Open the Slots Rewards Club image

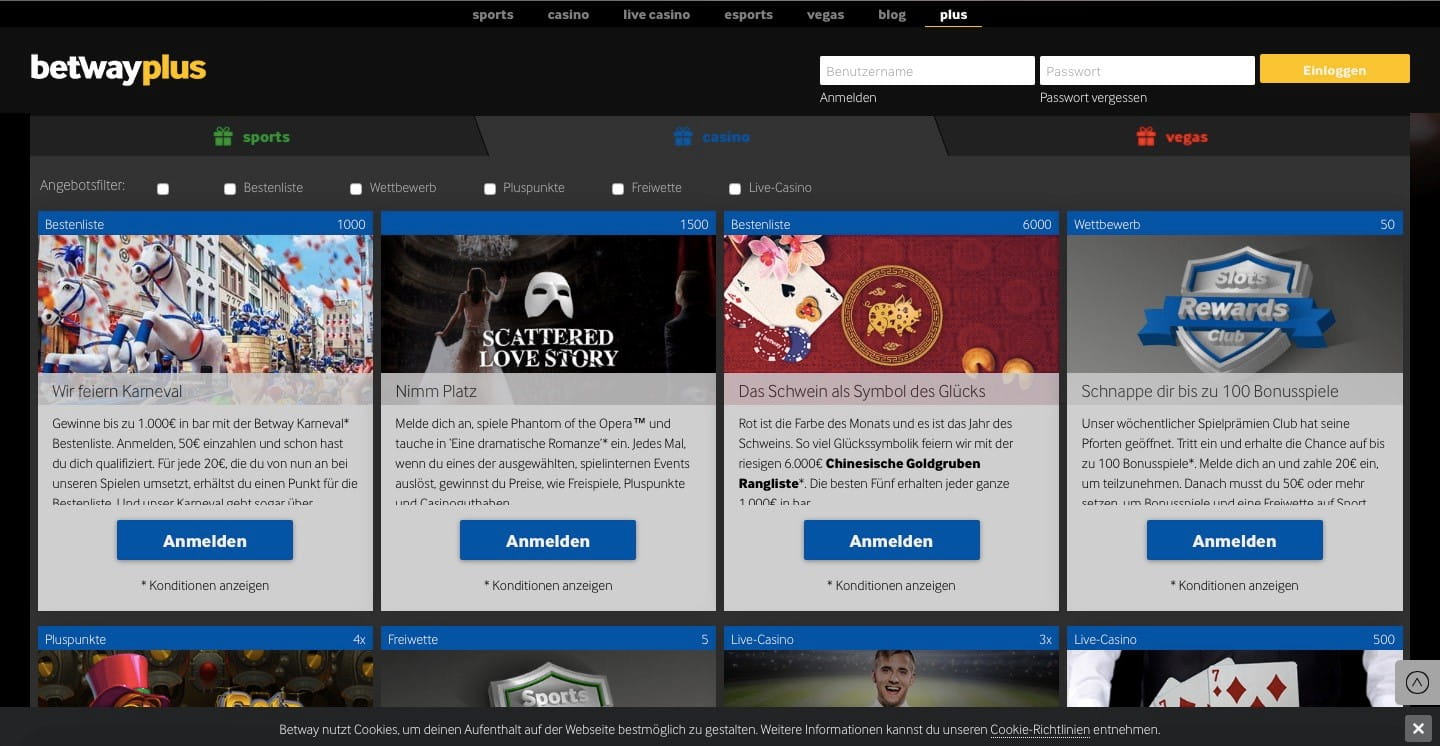pyautogui.click(x=1235, y=305)
